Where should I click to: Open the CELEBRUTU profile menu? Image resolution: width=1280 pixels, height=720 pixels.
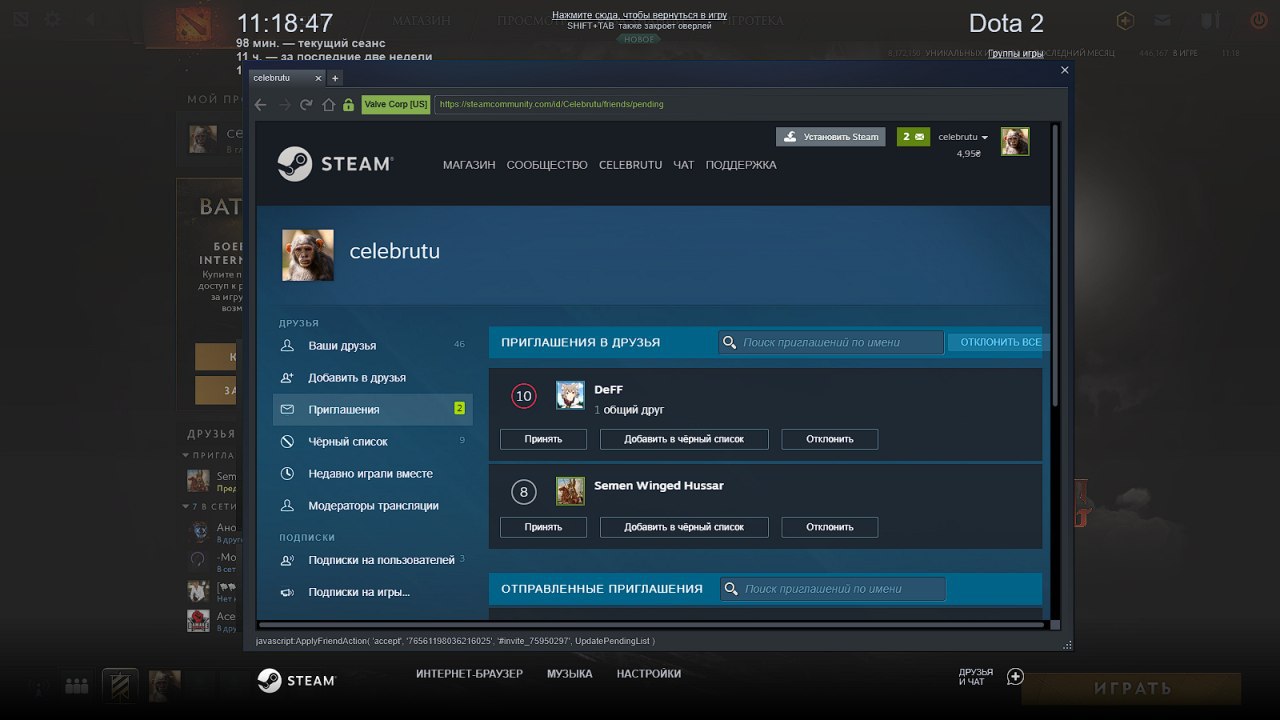(630, 165)
